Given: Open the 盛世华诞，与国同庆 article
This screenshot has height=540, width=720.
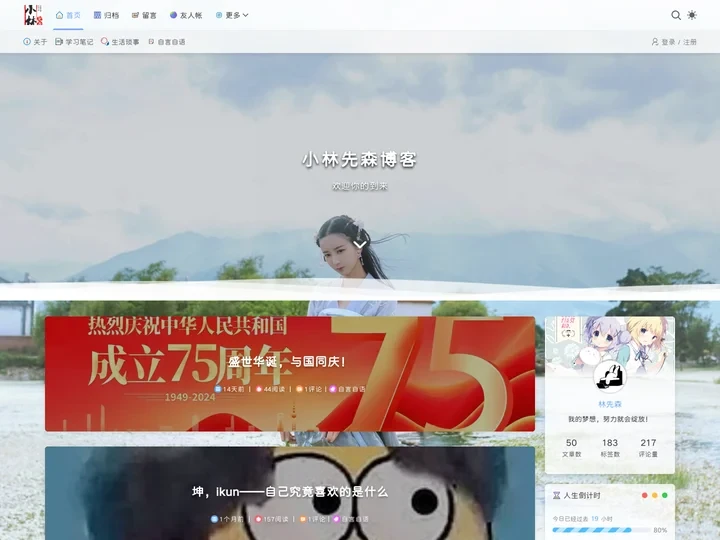Looking at the screenshot, I should [x=287, y=362].
